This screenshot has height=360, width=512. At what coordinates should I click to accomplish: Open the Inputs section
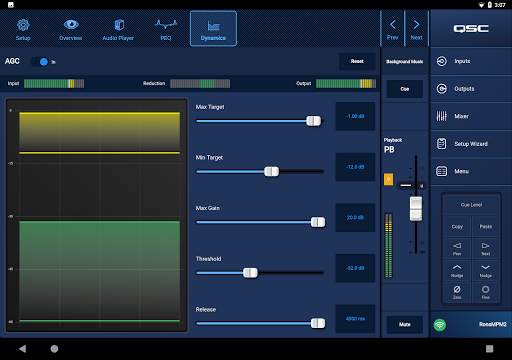click(471, 61)
